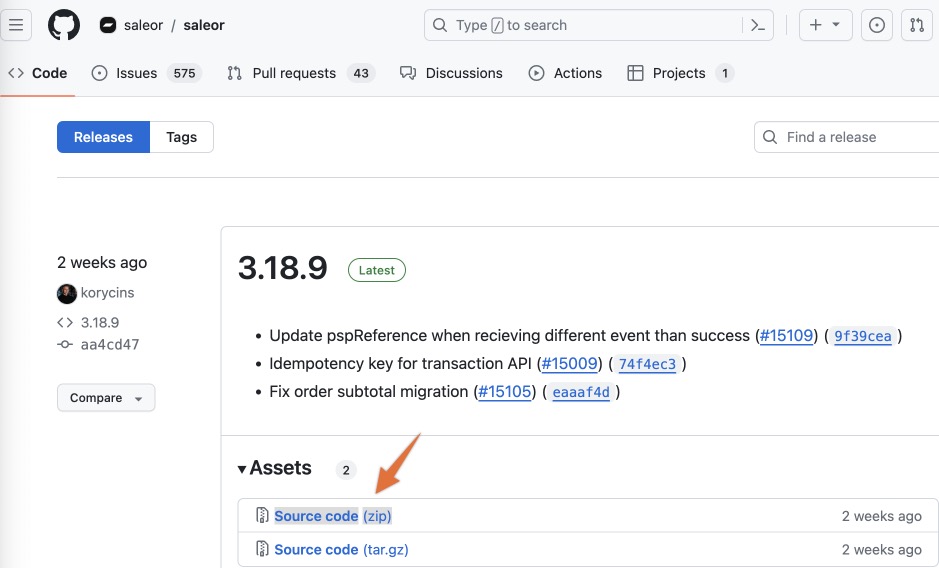
Task: Click the zip file icon
Action: click(262, 515)
